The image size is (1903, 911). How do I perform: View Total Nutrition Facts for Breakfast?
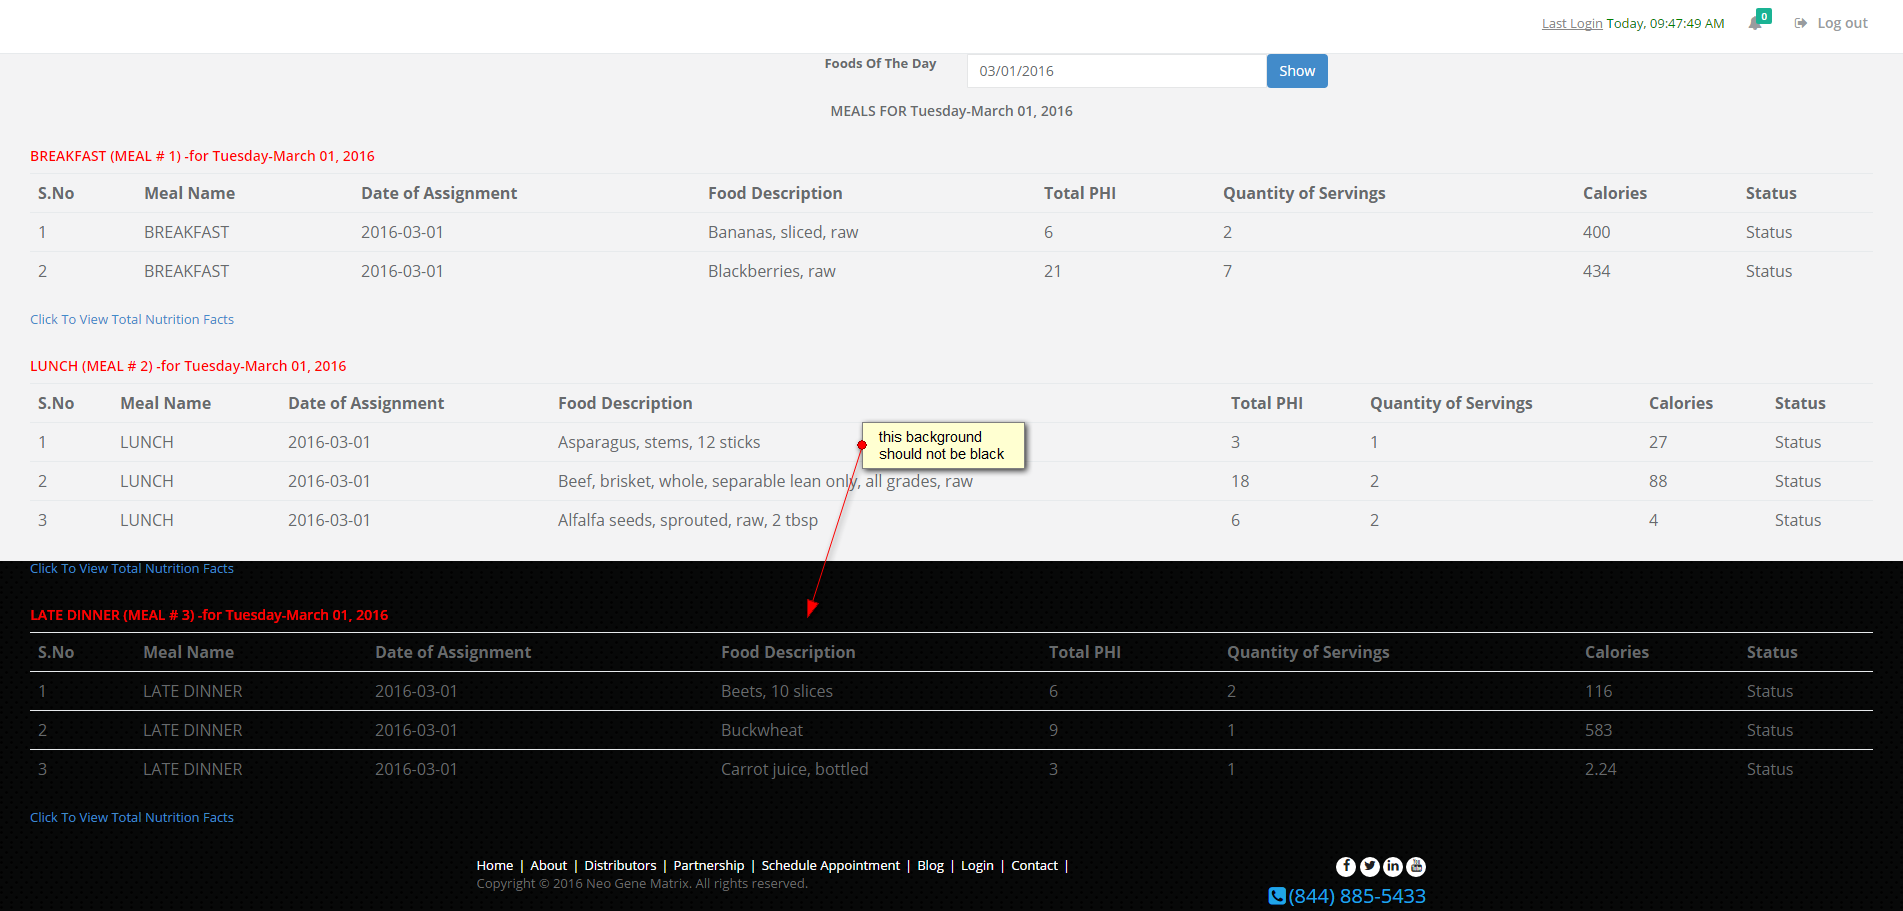coord(132,320)
